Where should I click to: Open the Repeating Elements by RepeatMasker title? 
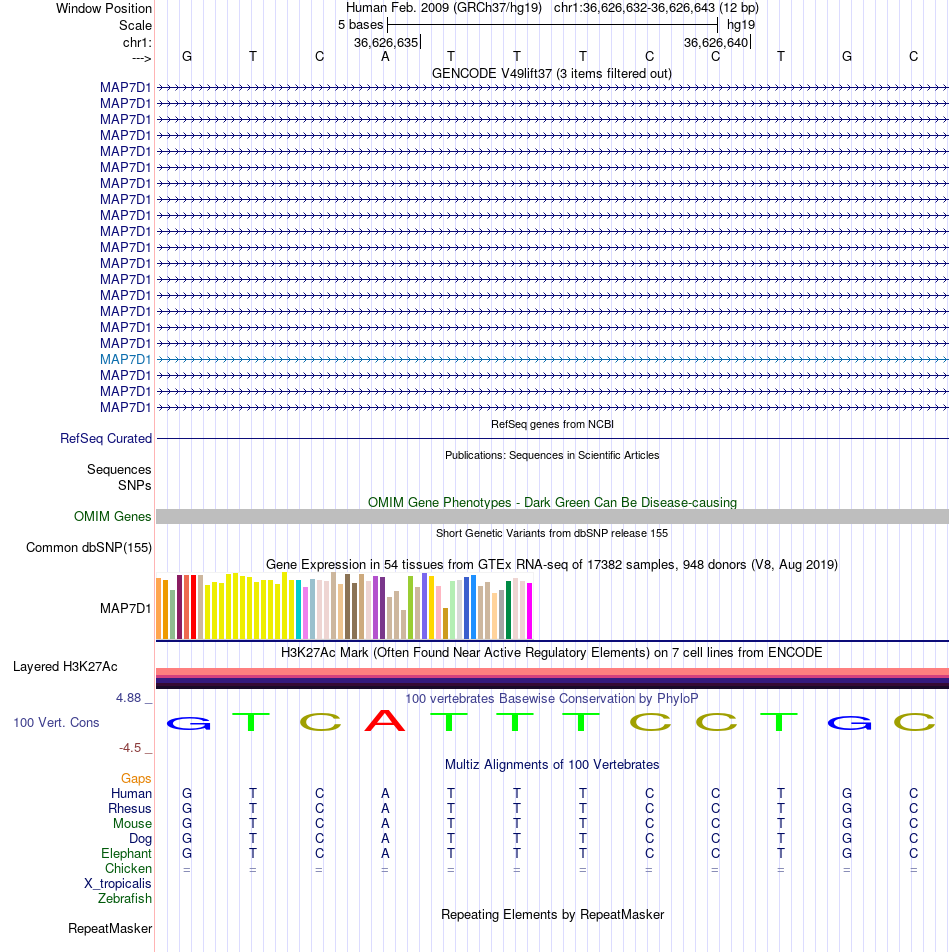[x=552, y=915]
